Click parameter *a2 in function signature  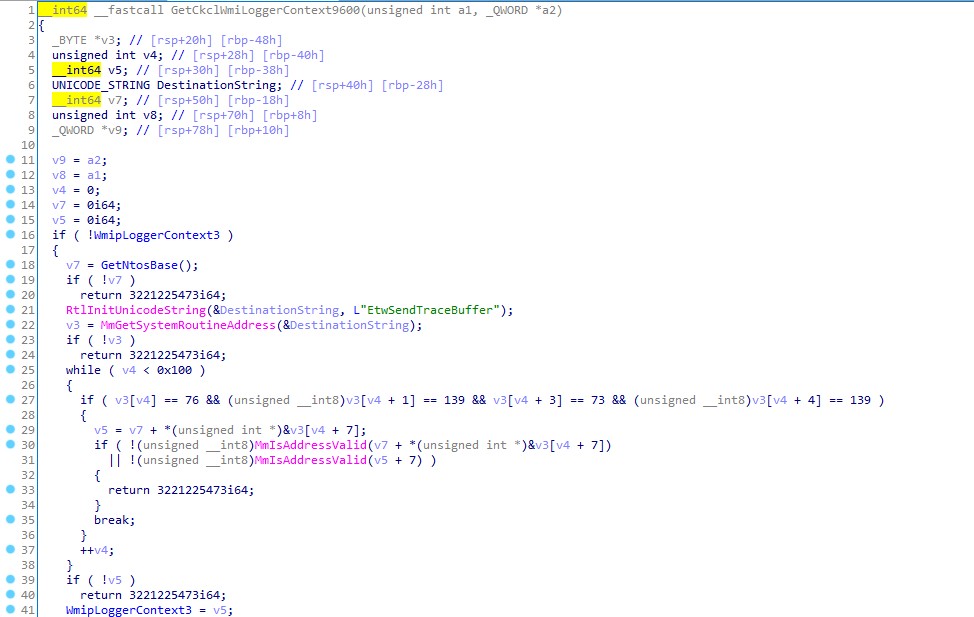[x=545, y=10]
